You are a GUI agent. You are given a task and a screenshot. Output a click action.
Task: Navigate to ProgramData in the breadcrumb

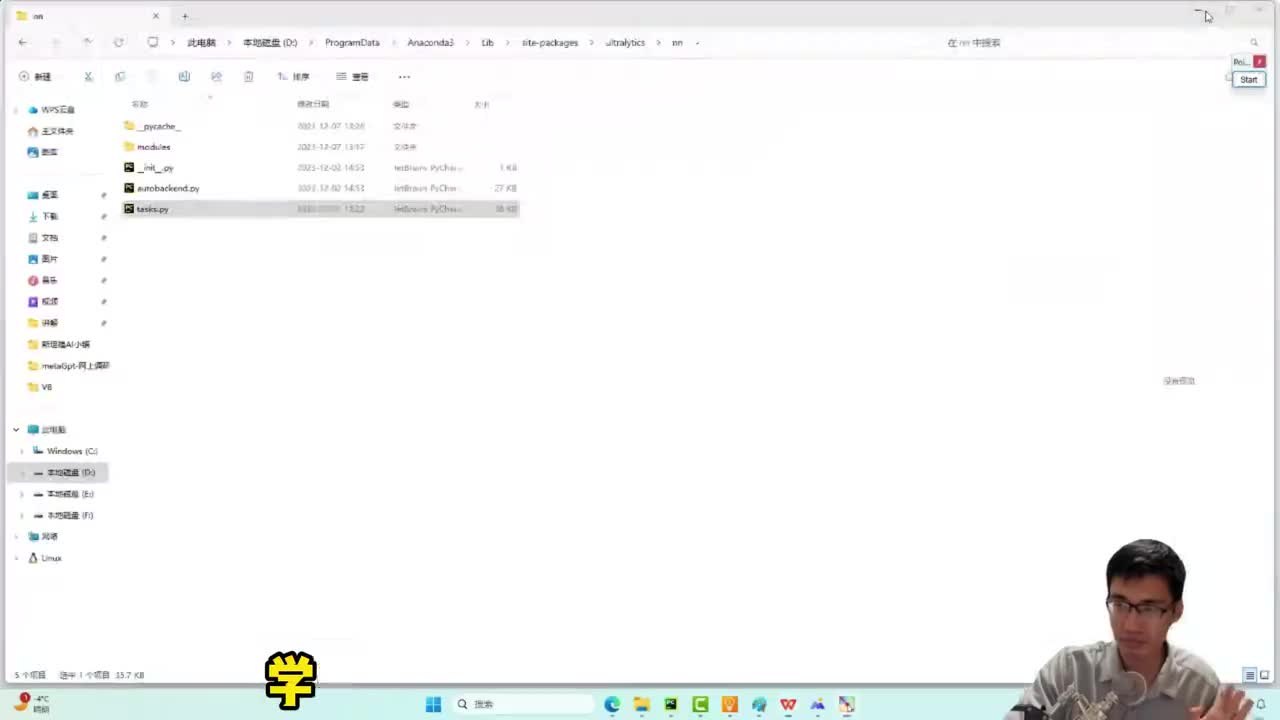(352, 43)
